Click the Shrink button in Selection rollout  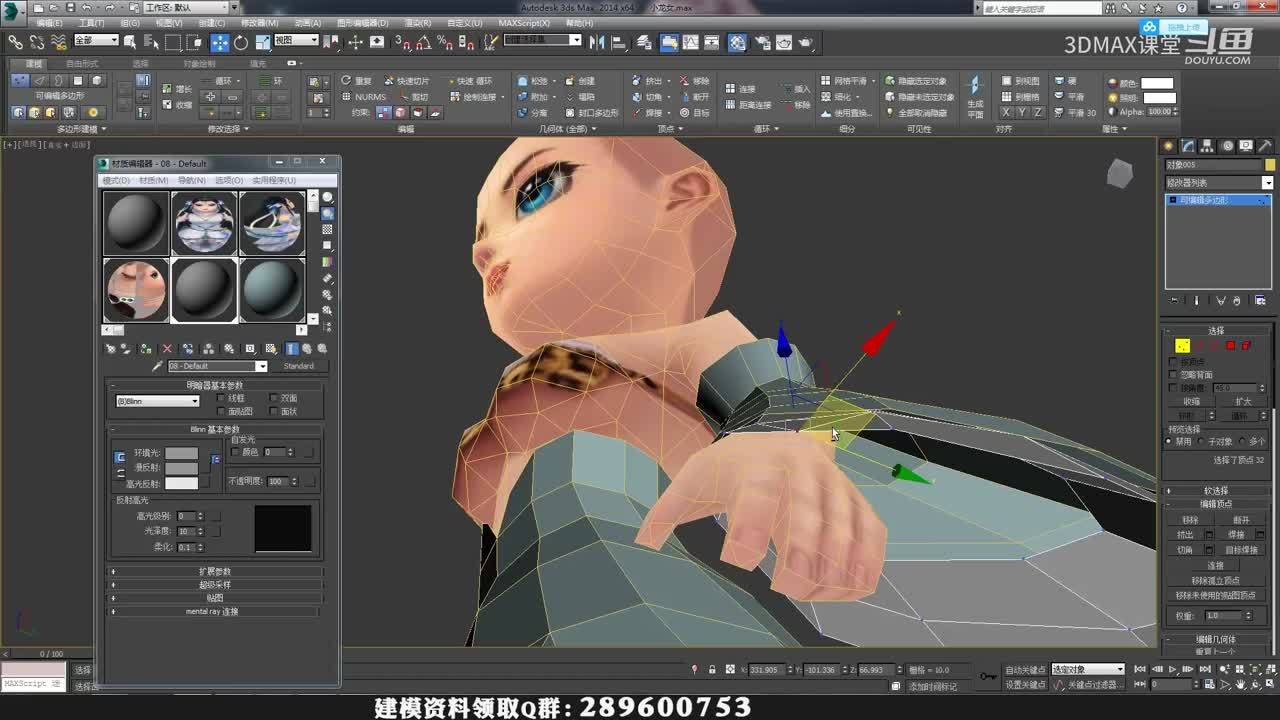click(x=1191, y=401)
